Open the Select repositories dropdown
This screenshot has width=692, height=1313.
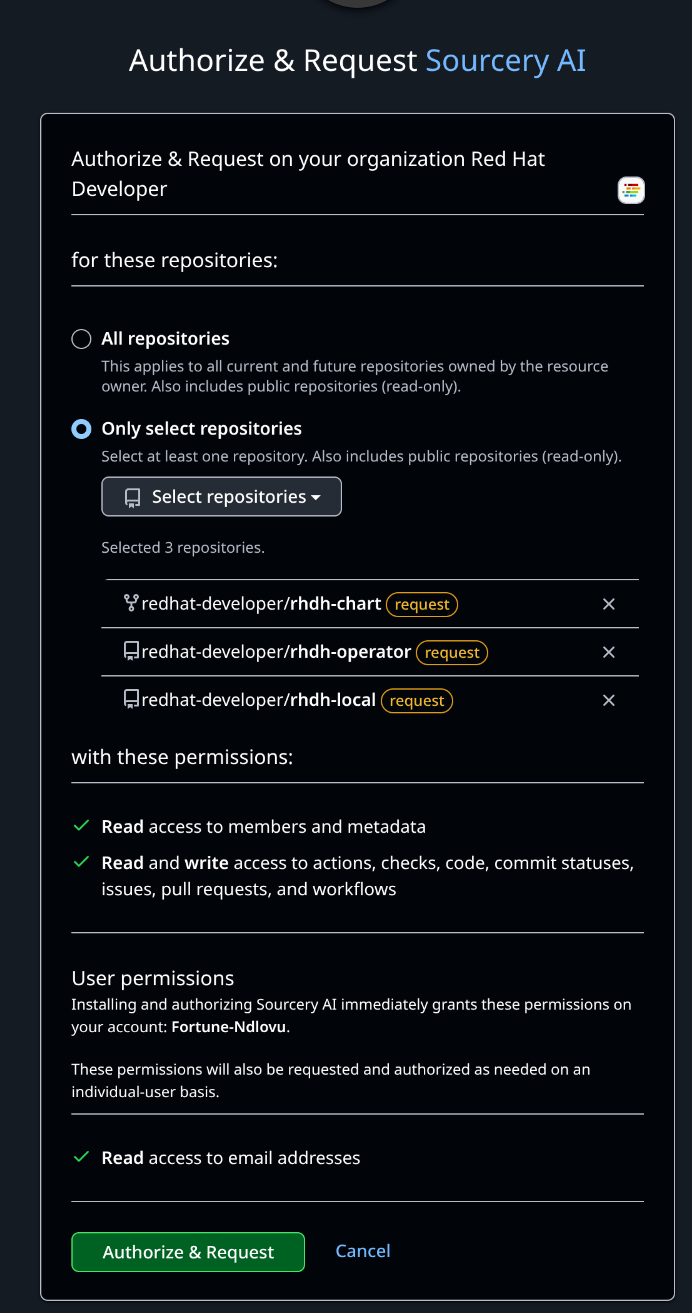coord(221,497)
